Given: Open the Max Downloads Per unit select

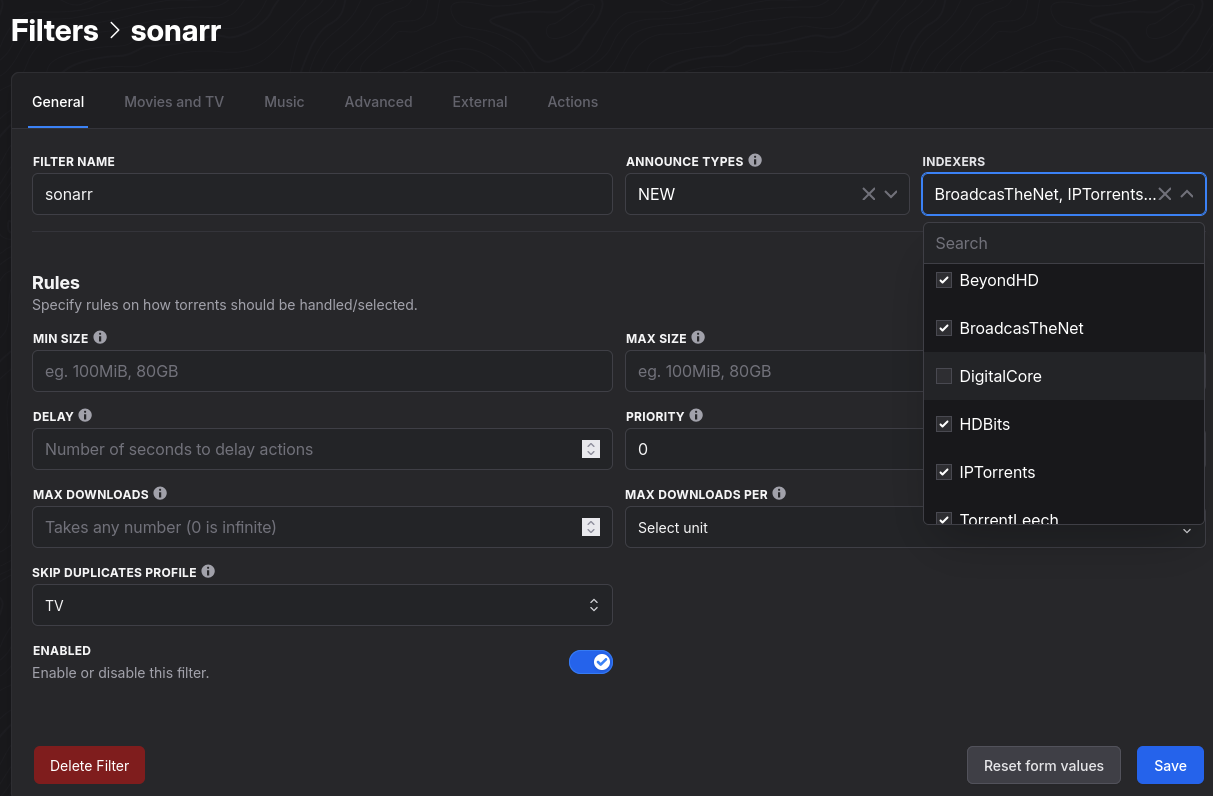Looking at the screenshot, I should pyautogui.click(x=915, y=527).
